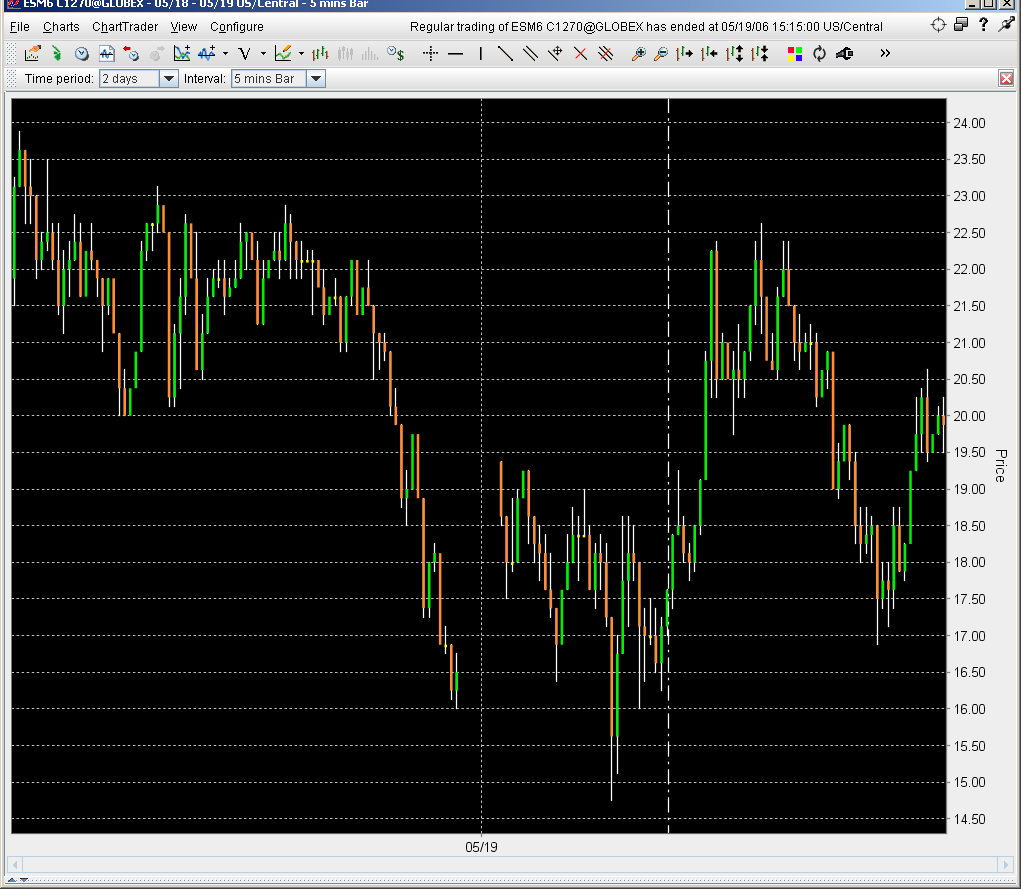Click the chart document page icon
Viewport: 1021px width, 889px height.
107,53
